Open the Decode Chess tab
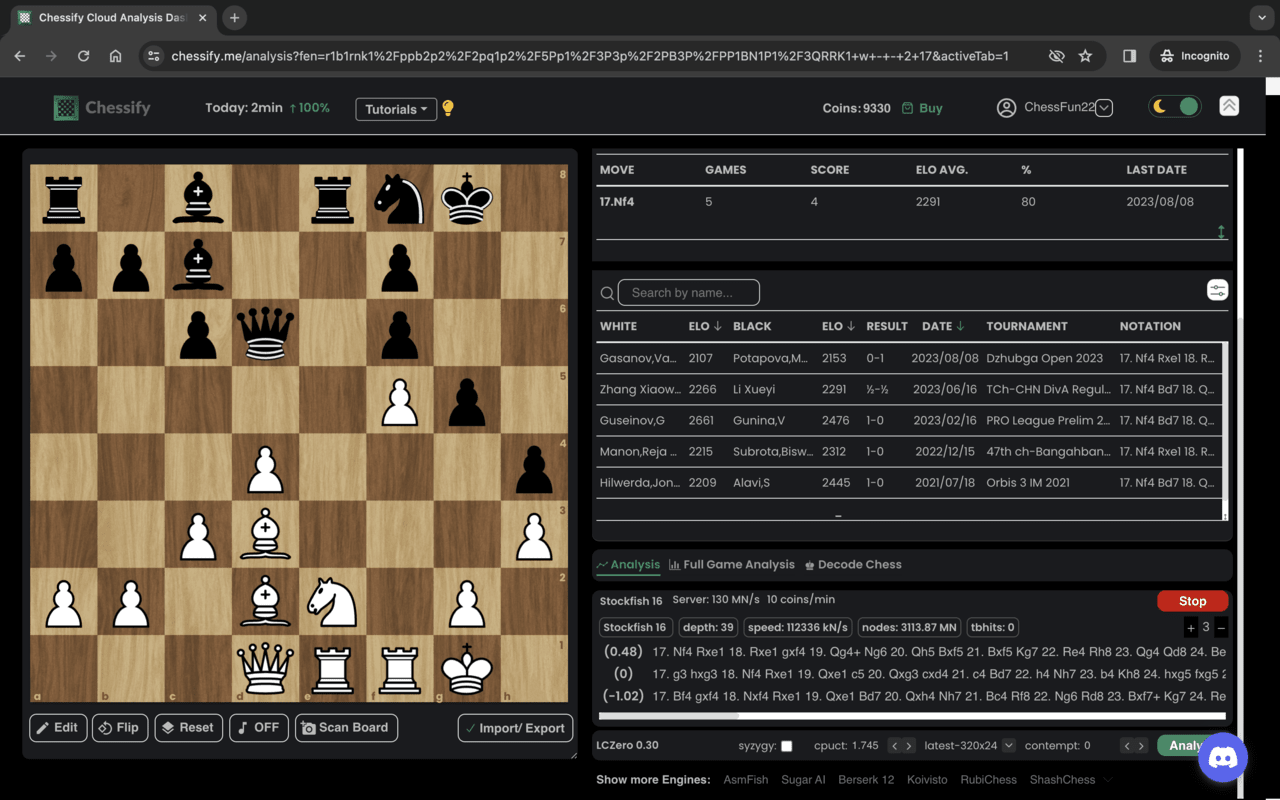This screenshot has width=1280, height=800. pos(853,565)
